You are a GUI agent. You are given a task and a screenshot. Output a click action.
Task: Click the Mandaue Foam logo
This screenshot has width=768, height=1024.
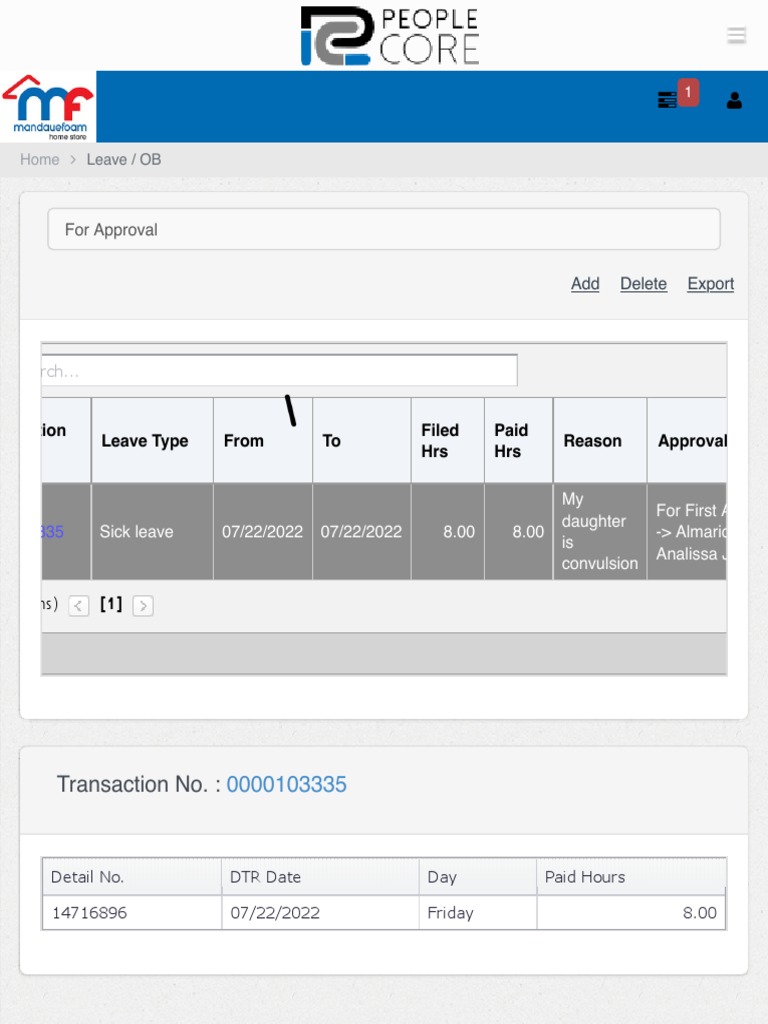[x=48, y=106]
